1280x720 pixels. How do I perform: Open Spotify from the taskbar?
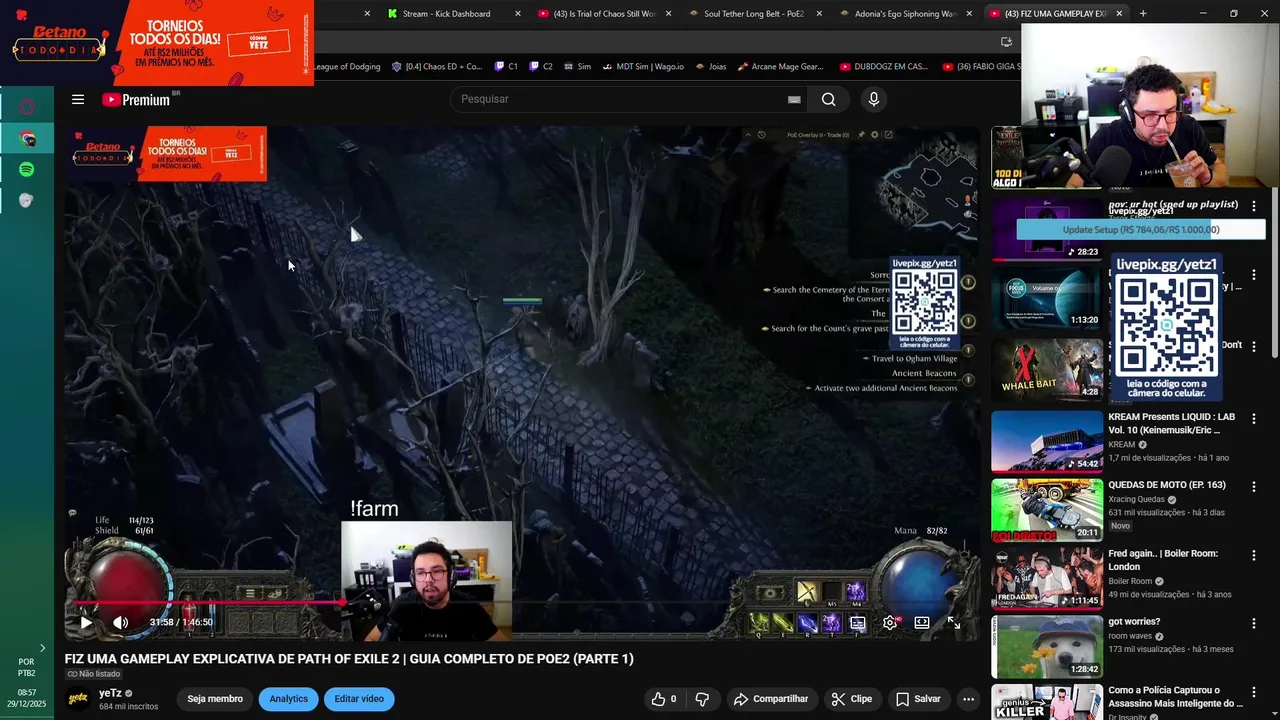(27, 169)
